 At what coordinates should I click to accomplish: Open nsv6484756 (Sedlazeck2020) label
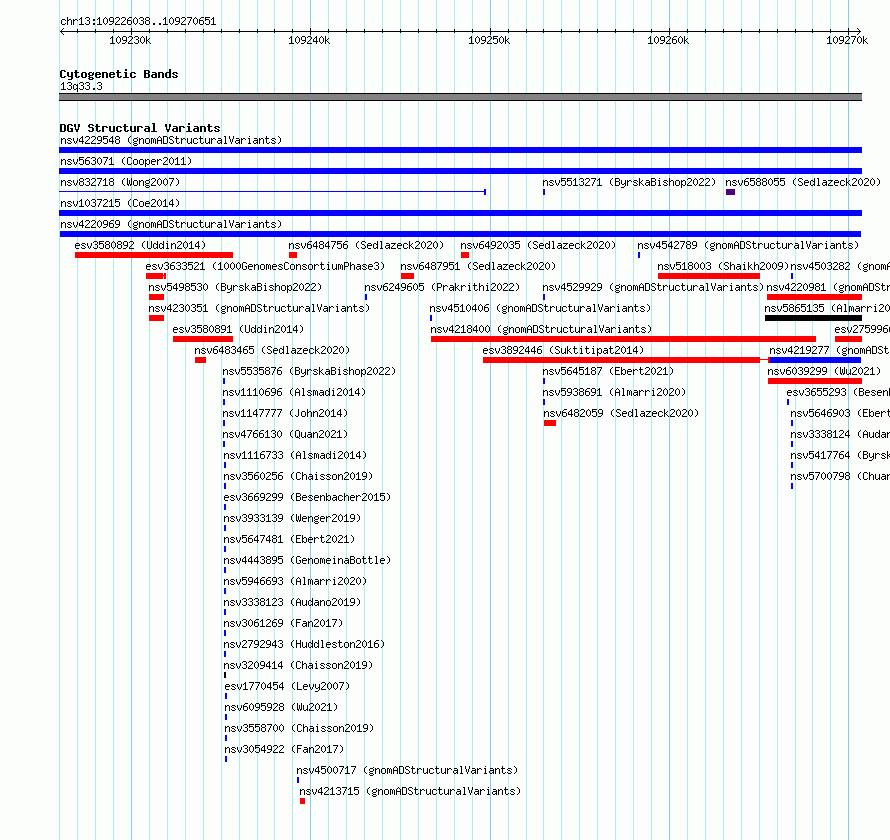(366, 245)
